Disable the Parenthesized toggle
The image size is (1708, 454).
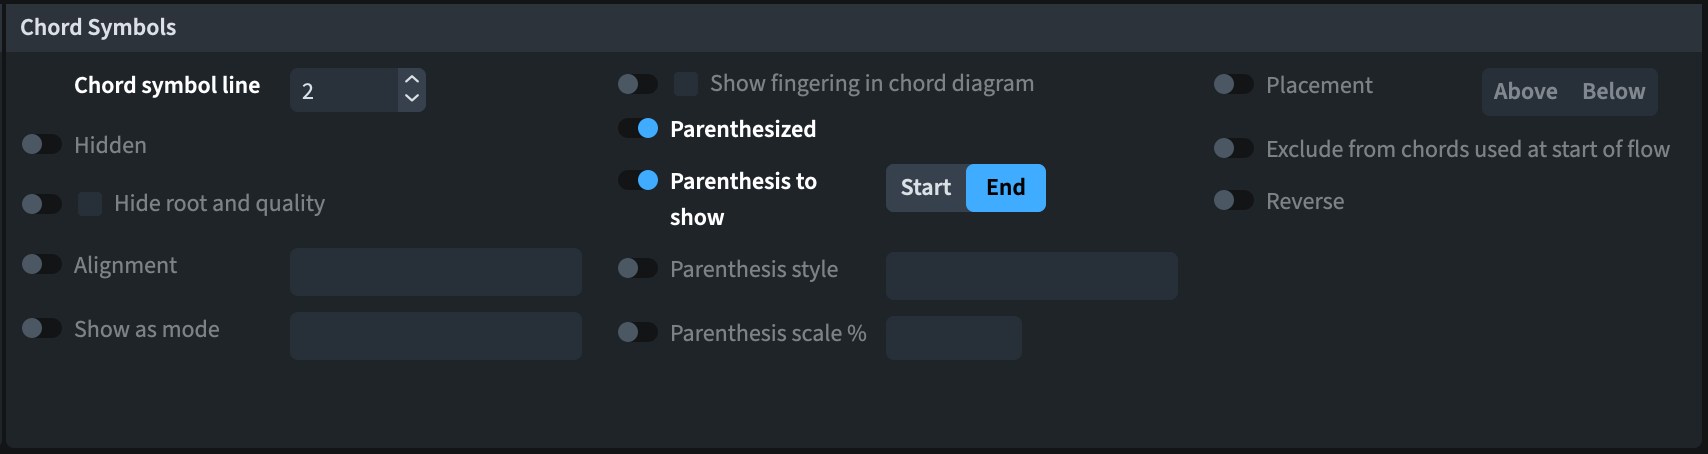[637, 129]
